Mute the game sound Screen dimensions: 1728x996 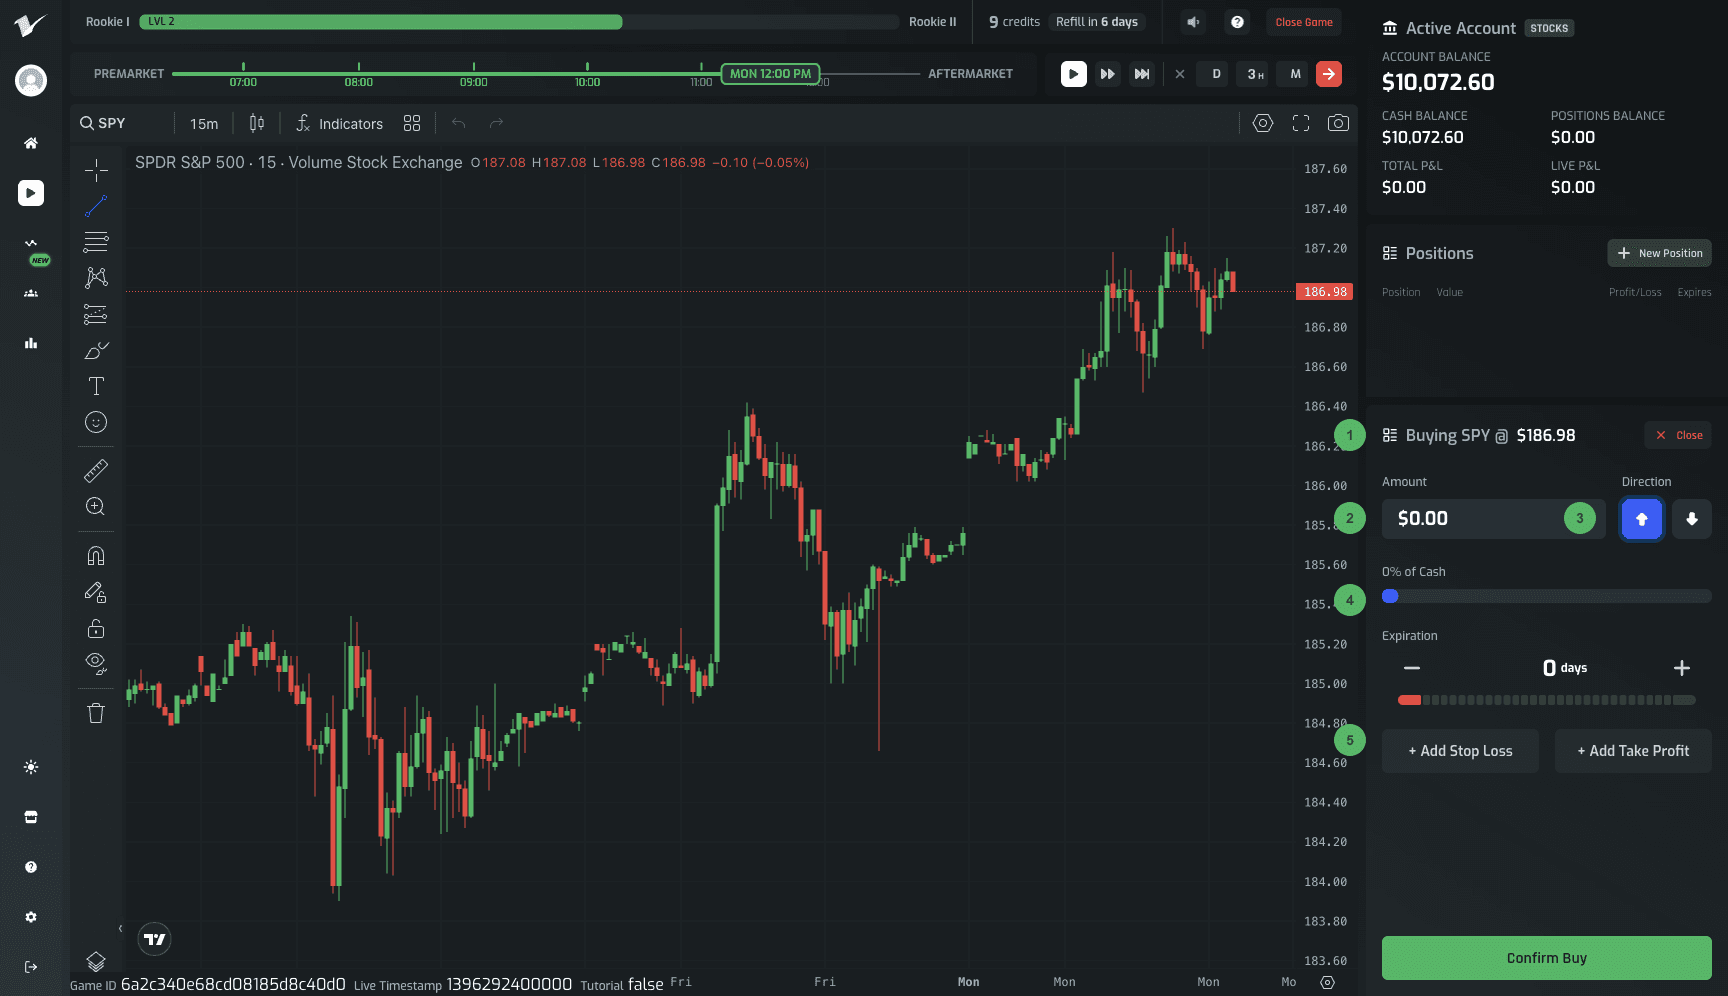pos(1193,22)
